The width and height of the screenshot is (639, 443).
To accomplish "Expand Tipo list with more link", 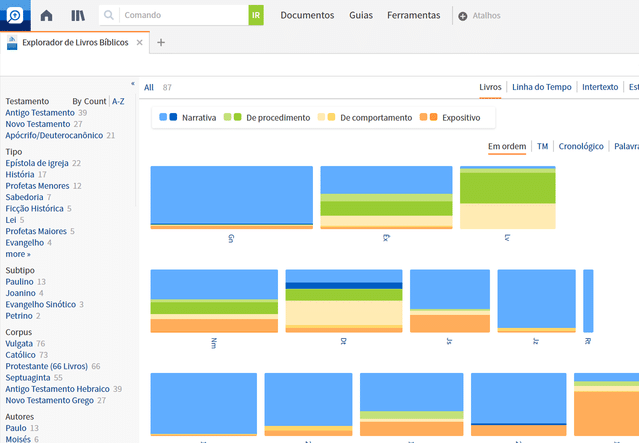I will [18, 254].
